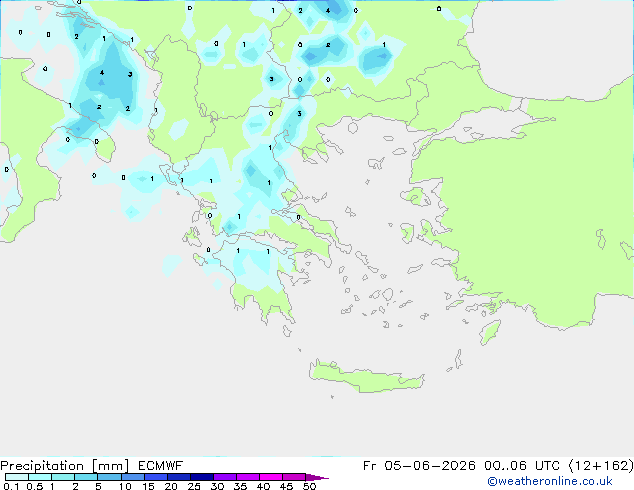Click the 25–30 mm dark blue swatch
634x490 pixels.
(x=202, y=477)
